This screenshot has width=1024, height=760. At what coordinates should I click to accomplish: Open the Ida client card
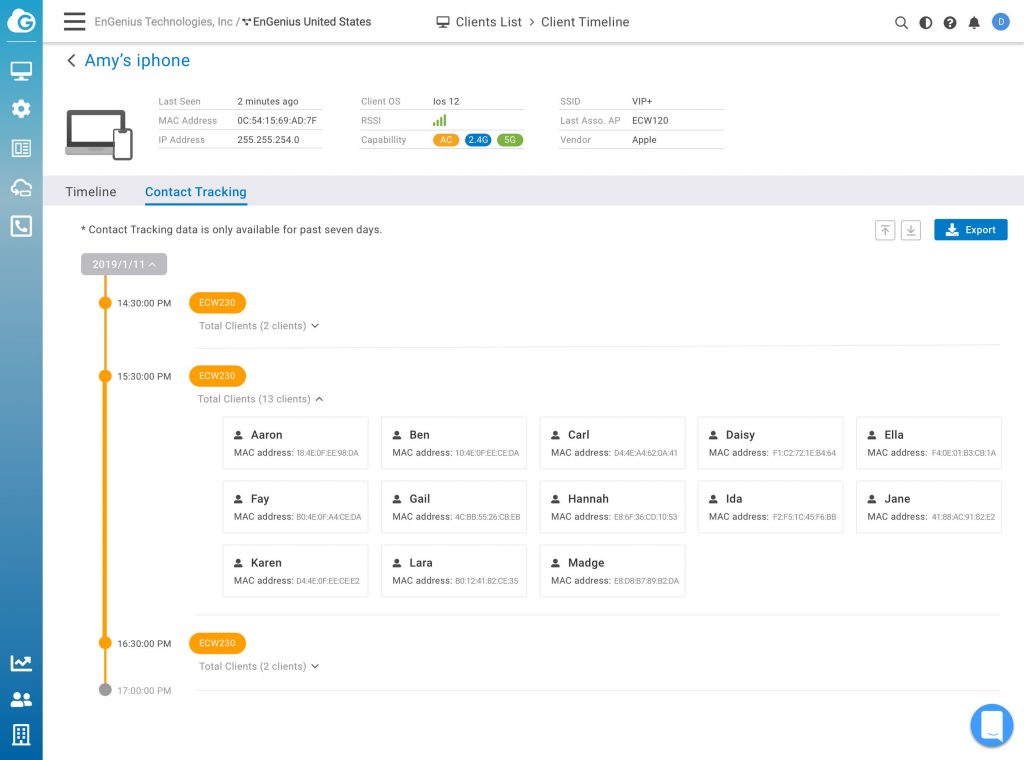click(771, 507)
